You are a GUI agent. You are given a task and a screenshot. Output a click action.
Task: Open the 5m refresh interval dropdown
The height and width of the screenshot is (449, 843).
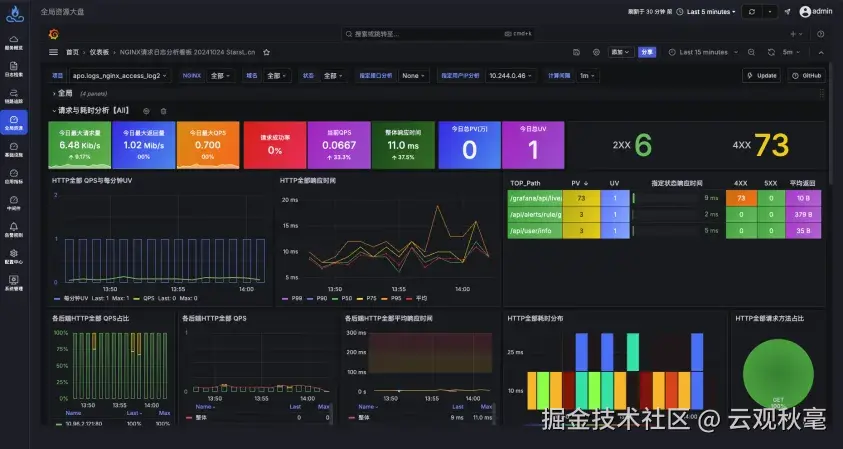[791, 52]
